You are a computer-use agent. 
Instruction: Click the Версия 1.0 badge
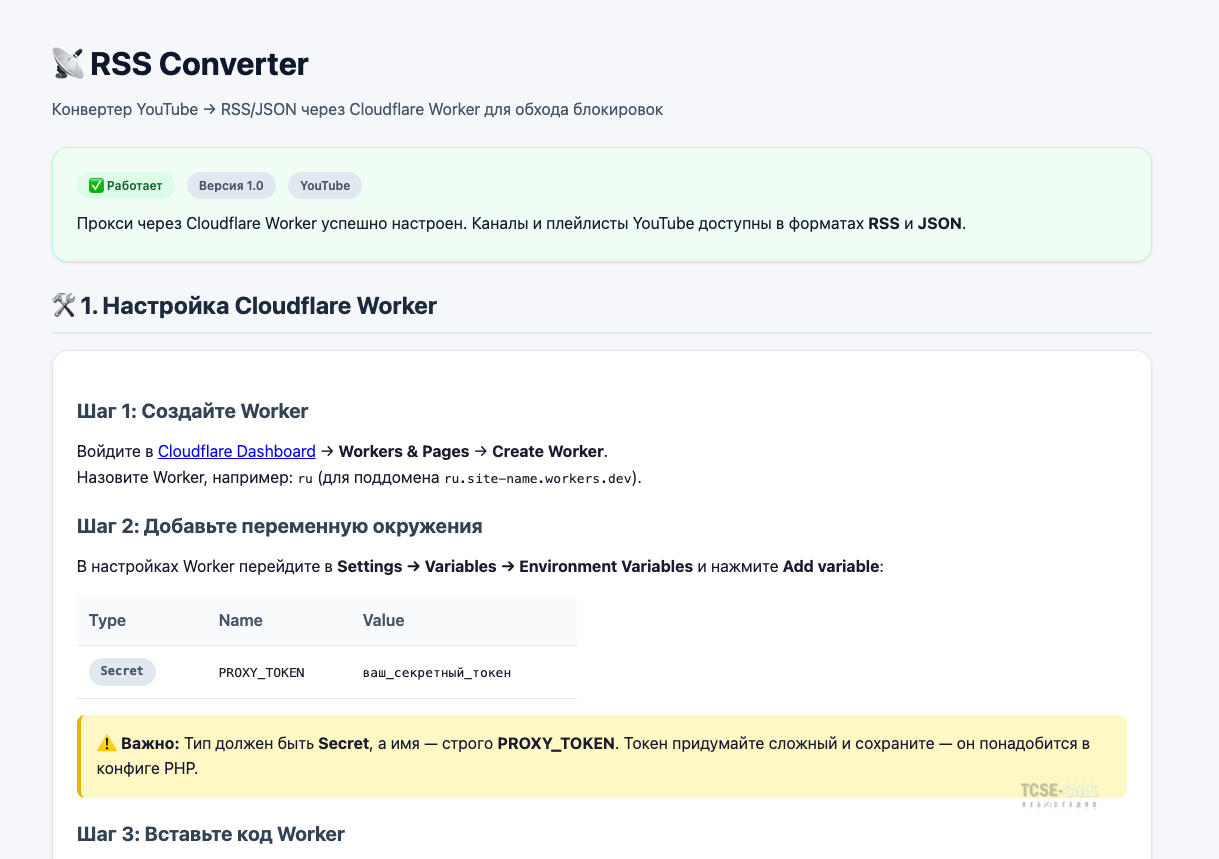pos(231,186)
